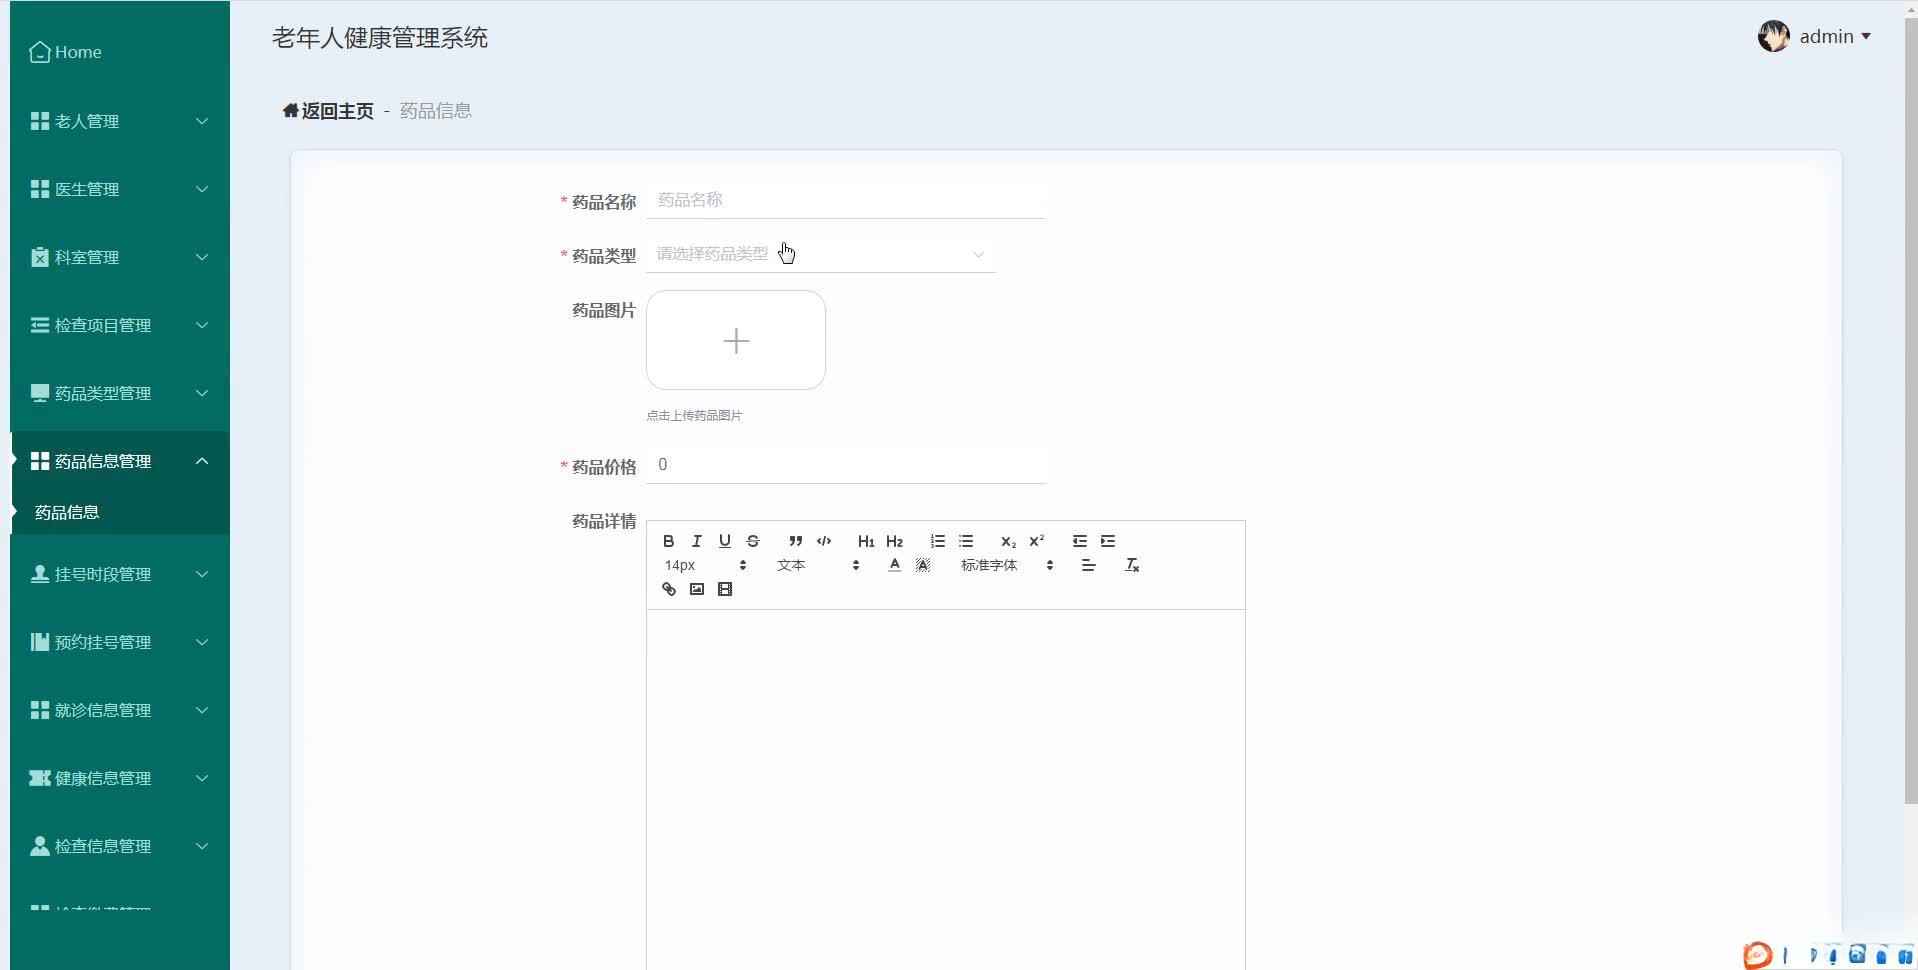Go to Home in the sidebar
The height and width of the screenshot is (970, 1918).
coord(66,52)
